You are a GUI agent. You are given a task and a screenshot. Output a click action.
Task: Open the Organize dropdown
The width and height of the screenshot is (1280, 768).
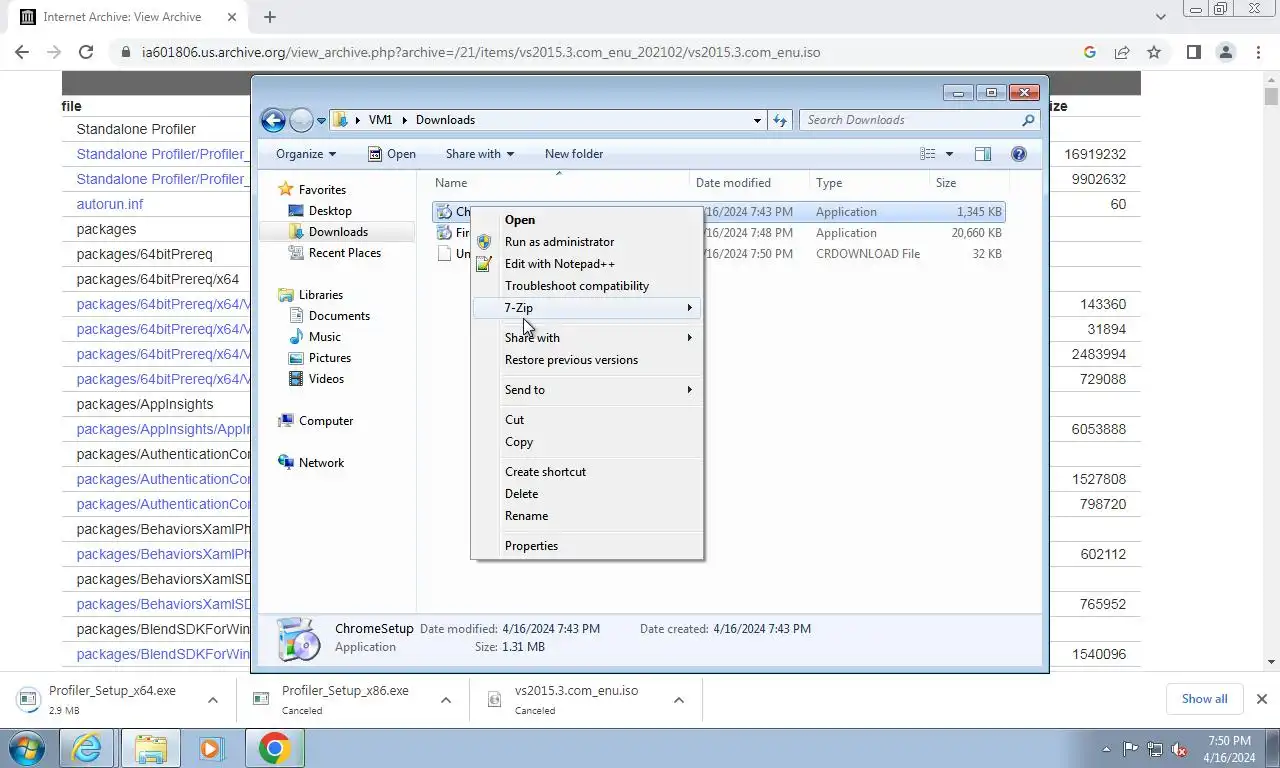306,154
